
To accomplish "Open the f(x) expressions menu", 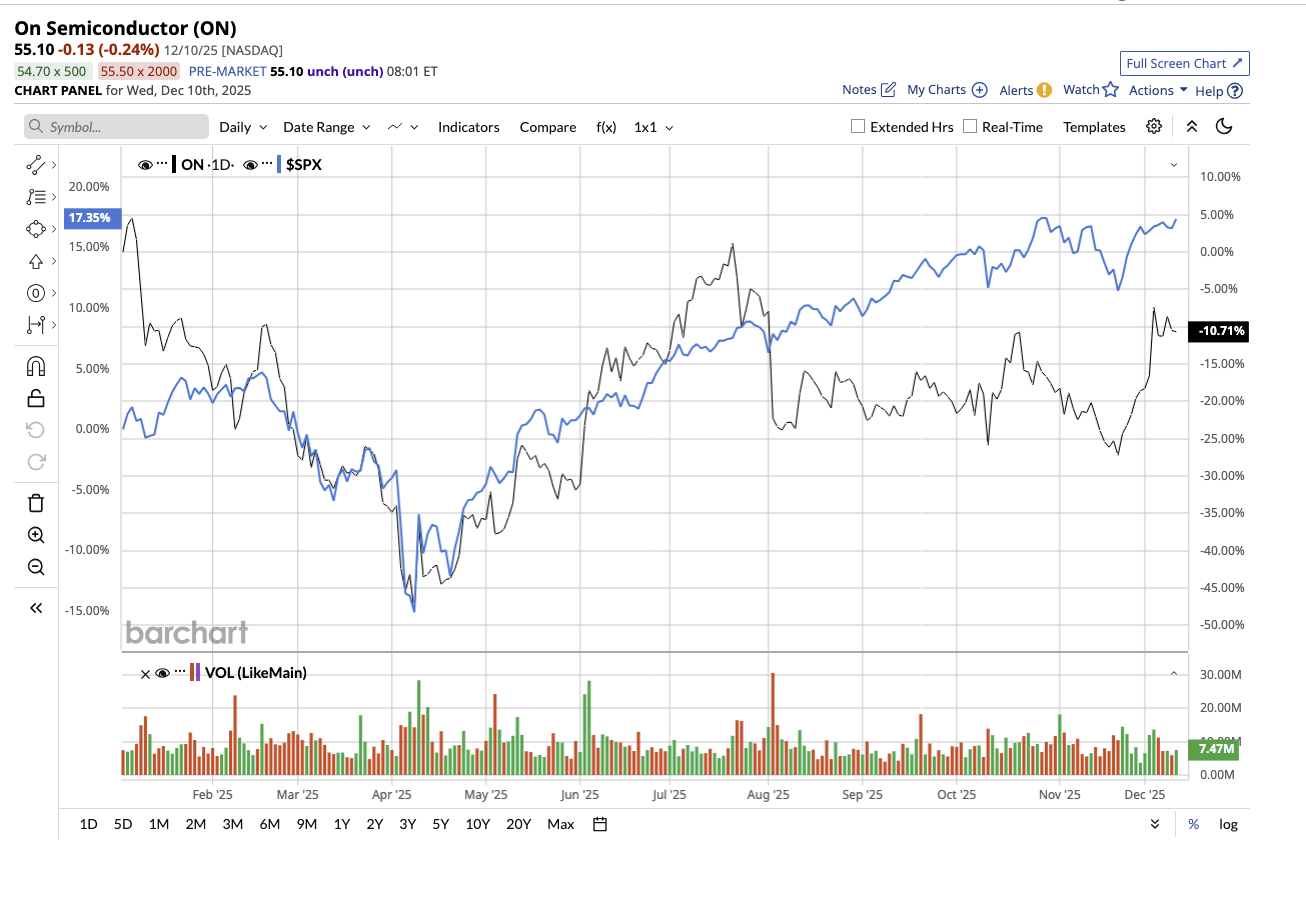I will click(x=606, y=127).
